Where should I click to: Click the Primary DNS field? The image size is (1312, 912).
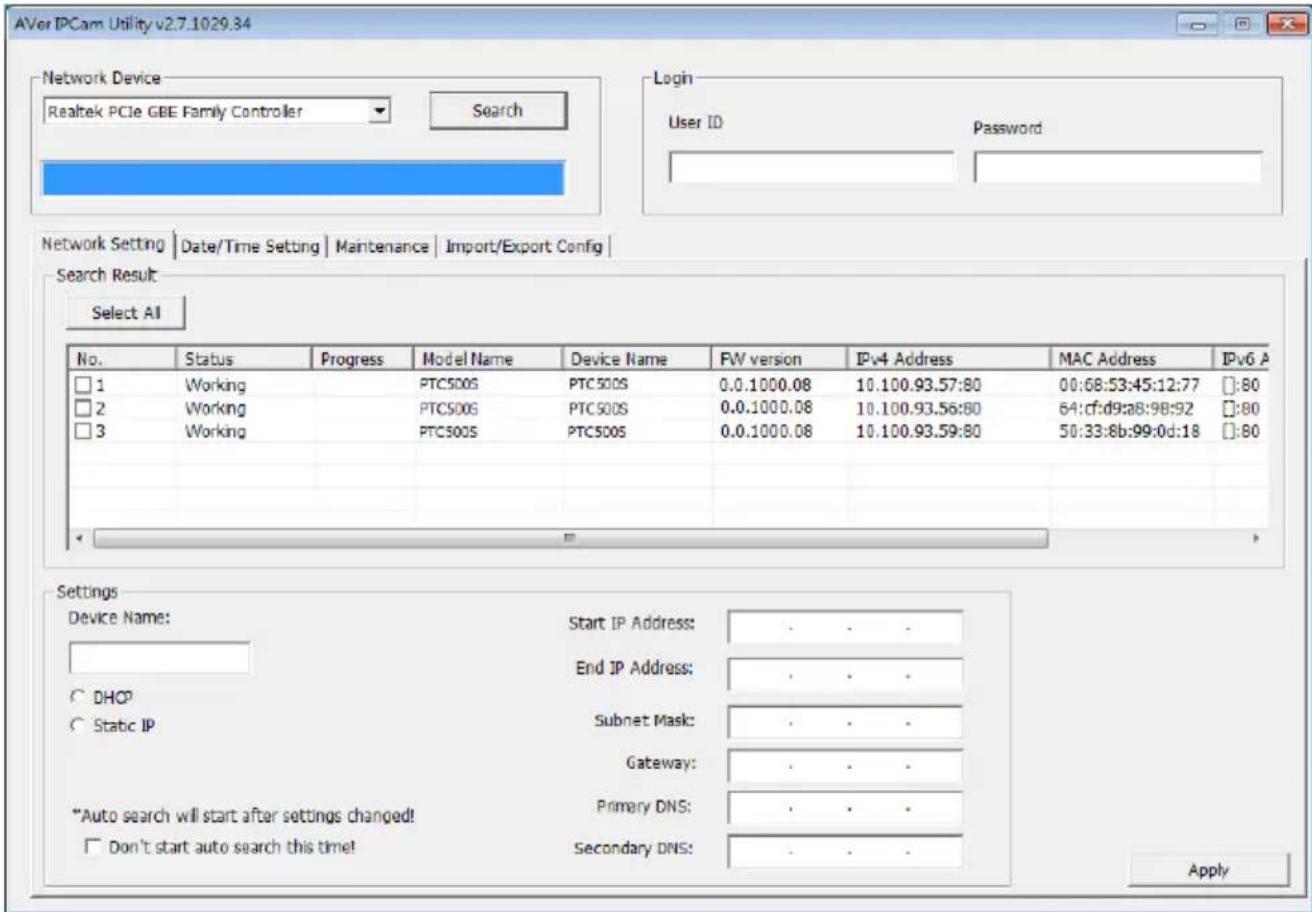click(845, 807)
